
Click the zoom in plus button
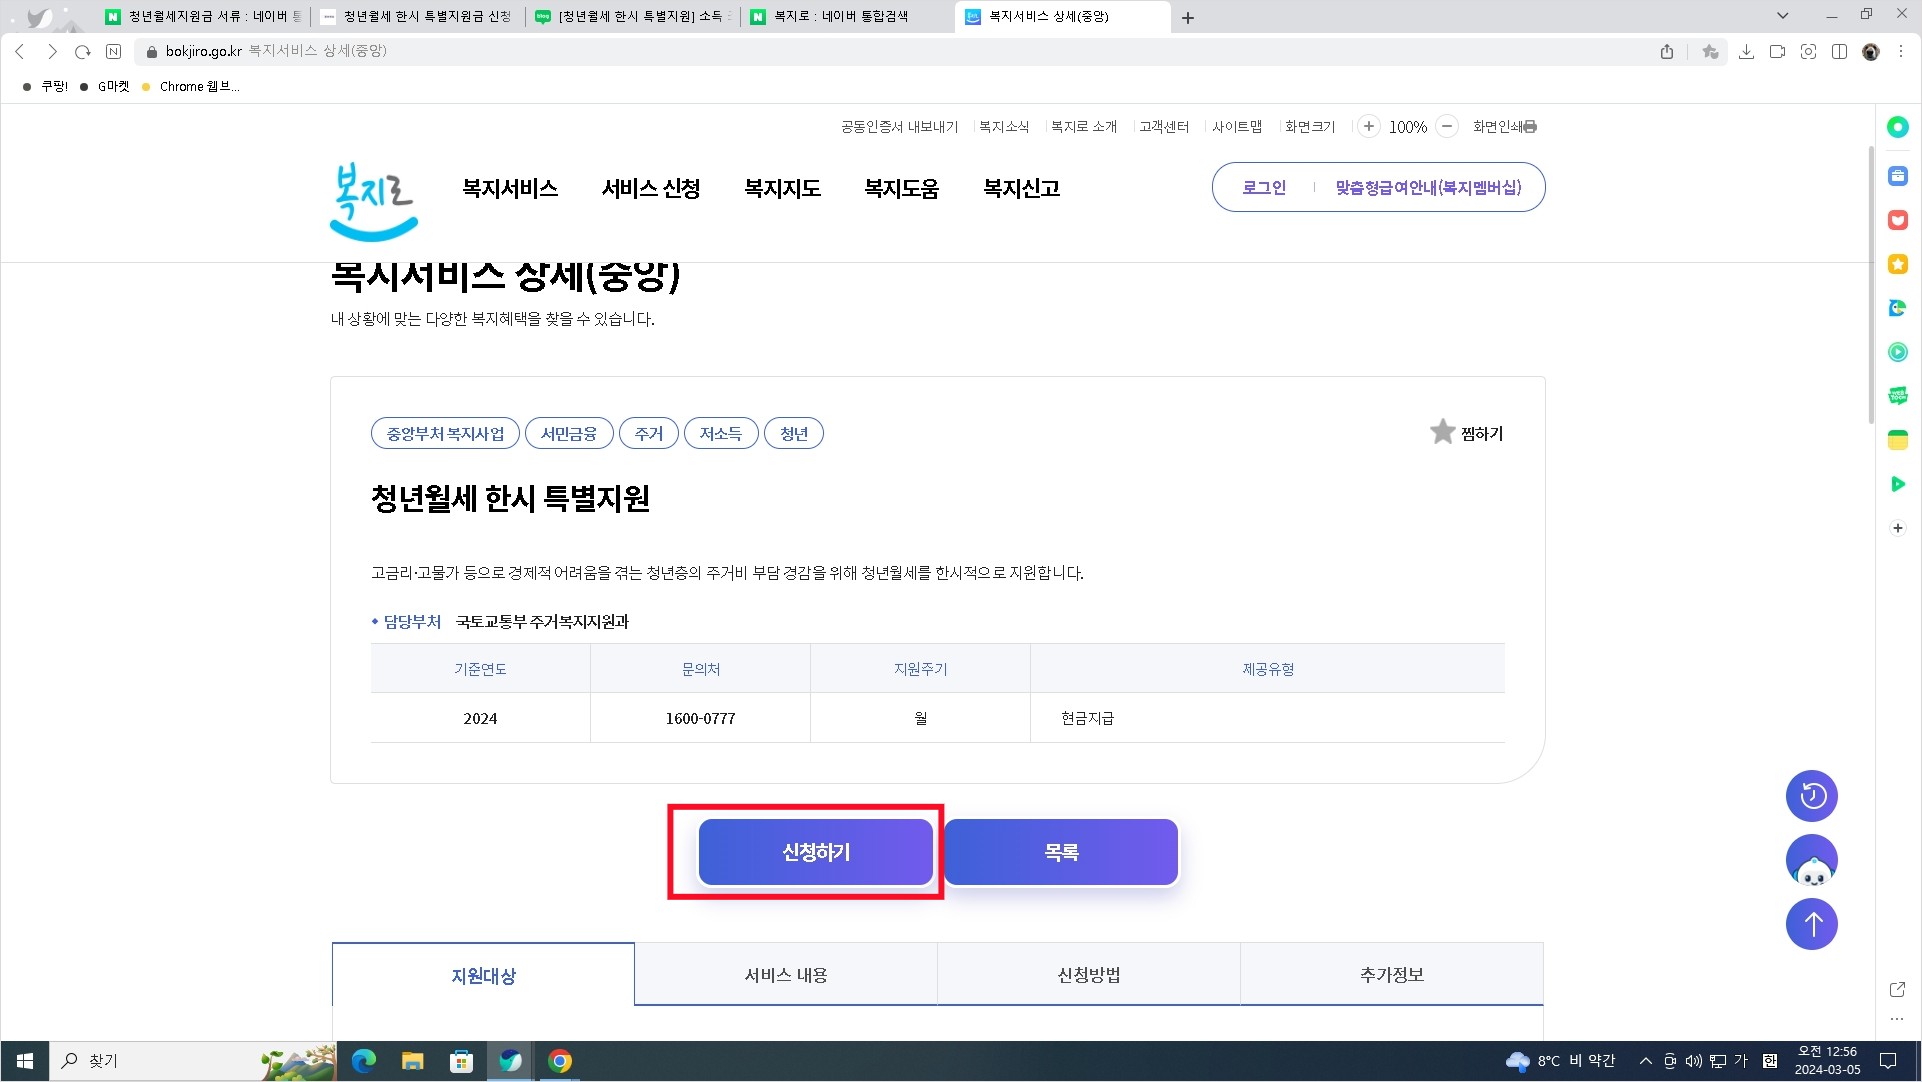1368,126
